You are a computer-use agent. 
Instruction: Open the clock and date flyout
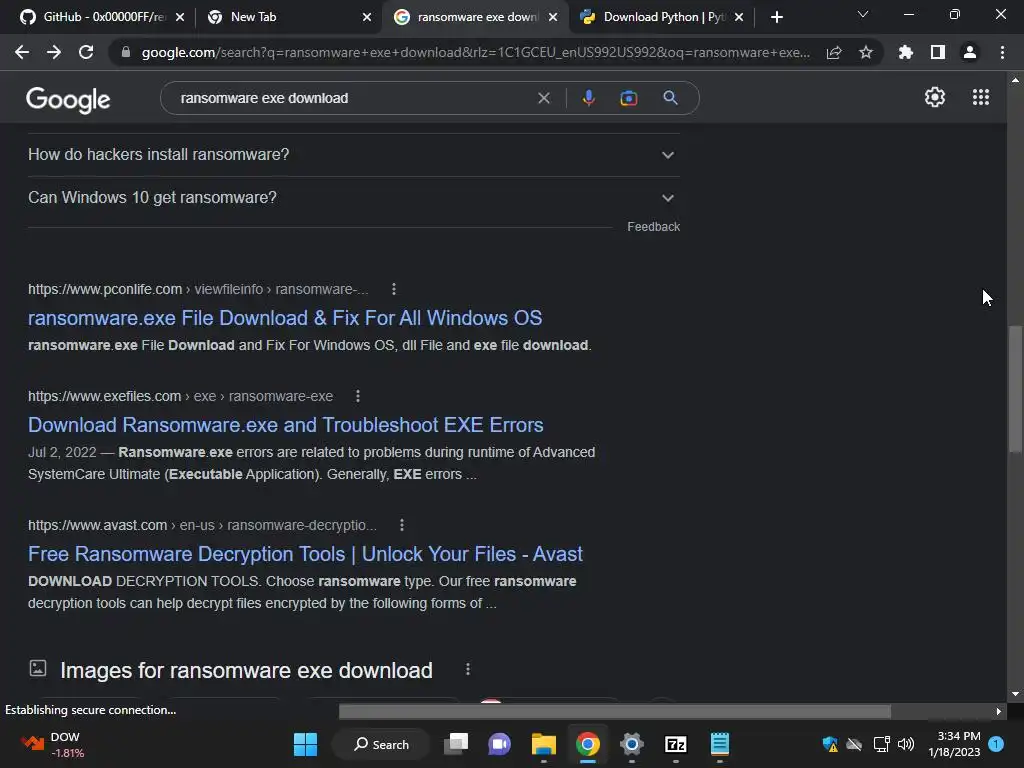pyautogui.click(x=954, y=744)
